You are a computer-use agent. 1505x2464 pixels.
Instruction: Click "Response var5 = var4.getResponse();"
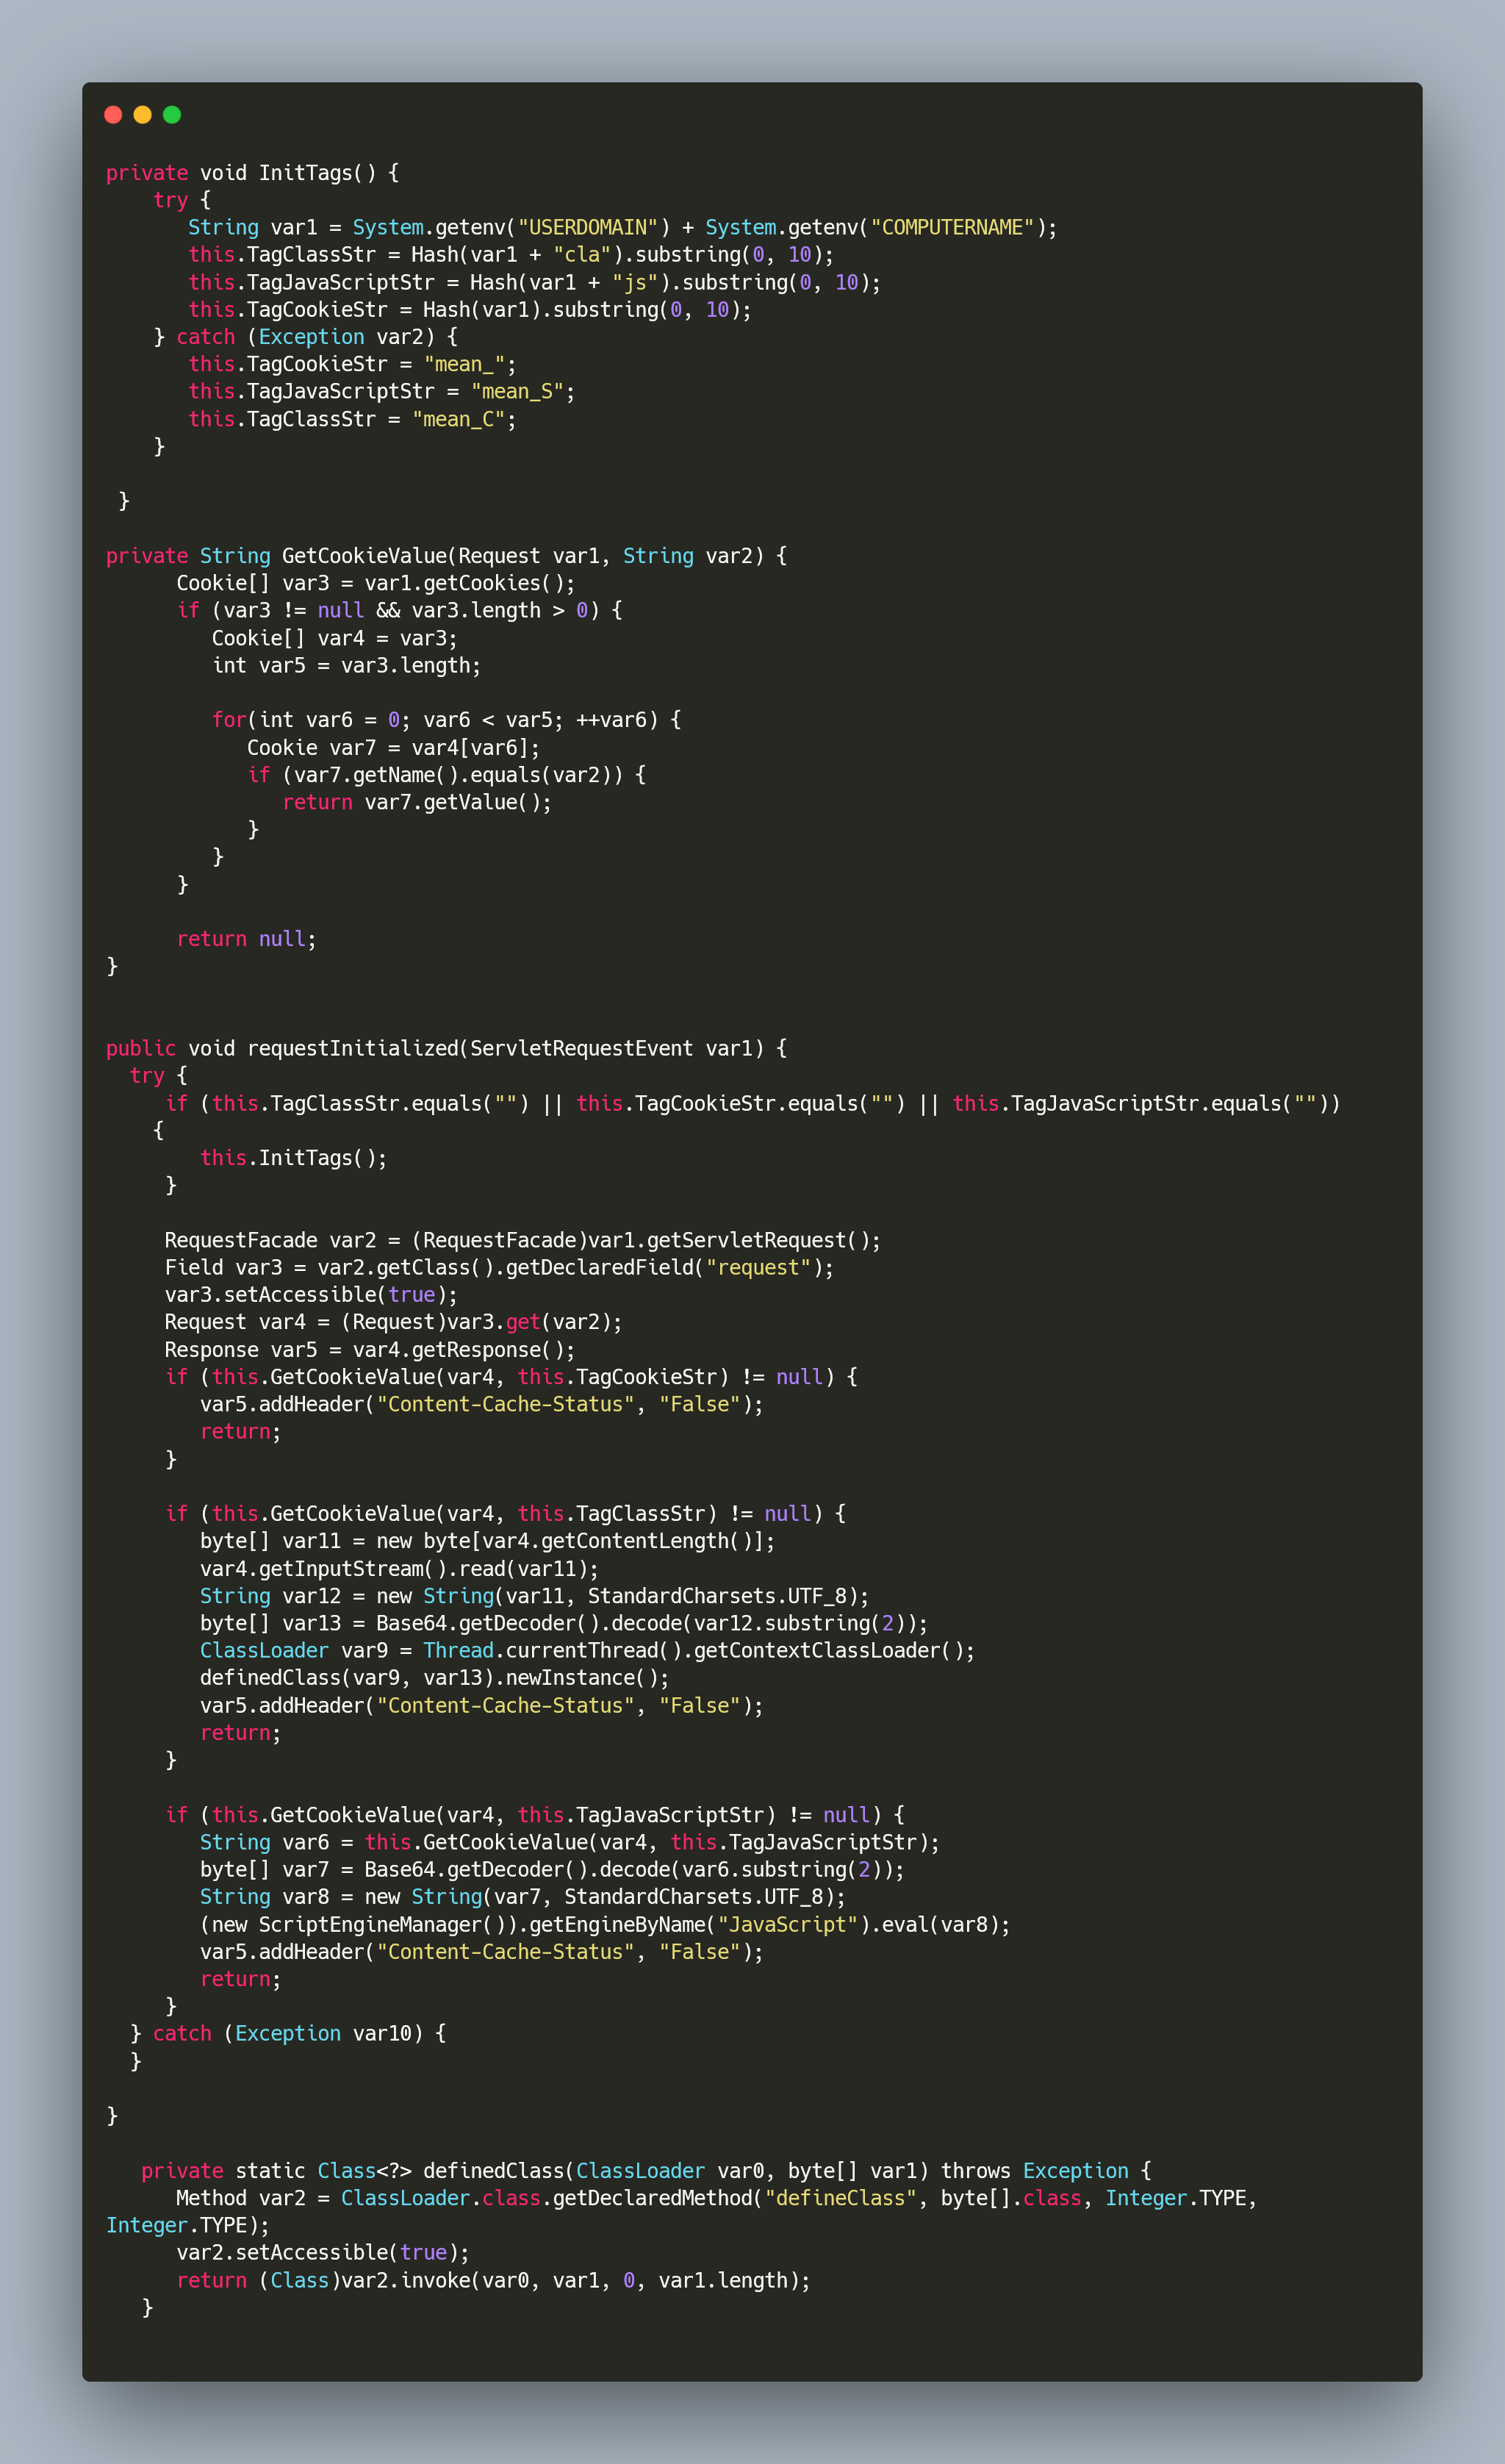(370, 1349)
